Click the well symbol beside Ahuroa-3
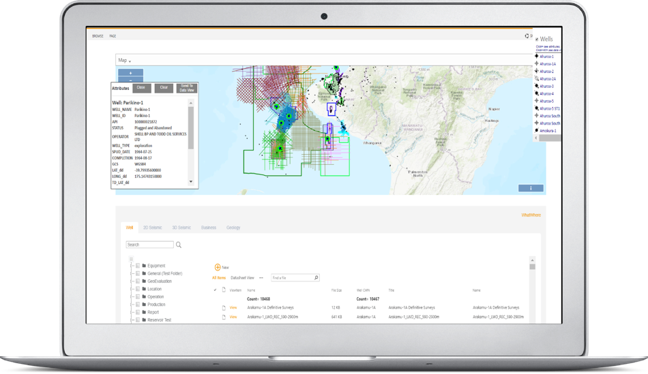648x374 pixels. [x=537, y=86]
